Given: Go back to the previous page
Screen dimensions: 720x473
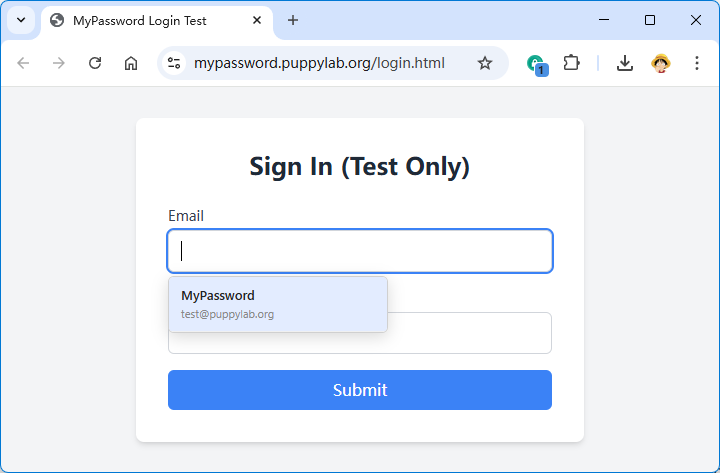Looking at the screenshot, I should [23, 63].
